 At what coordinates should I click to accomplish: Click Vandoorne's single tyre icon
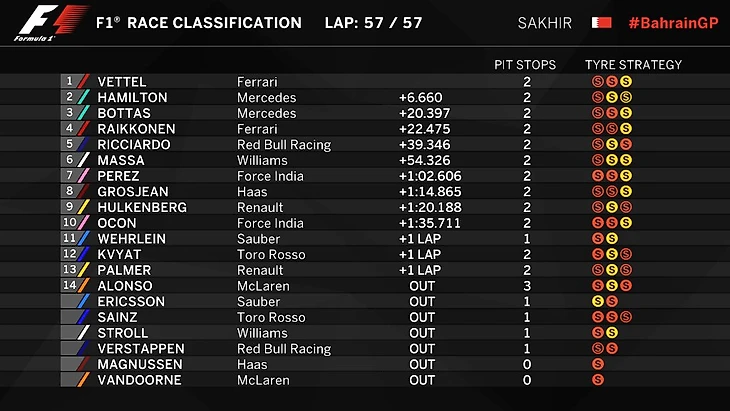(598, 380)
